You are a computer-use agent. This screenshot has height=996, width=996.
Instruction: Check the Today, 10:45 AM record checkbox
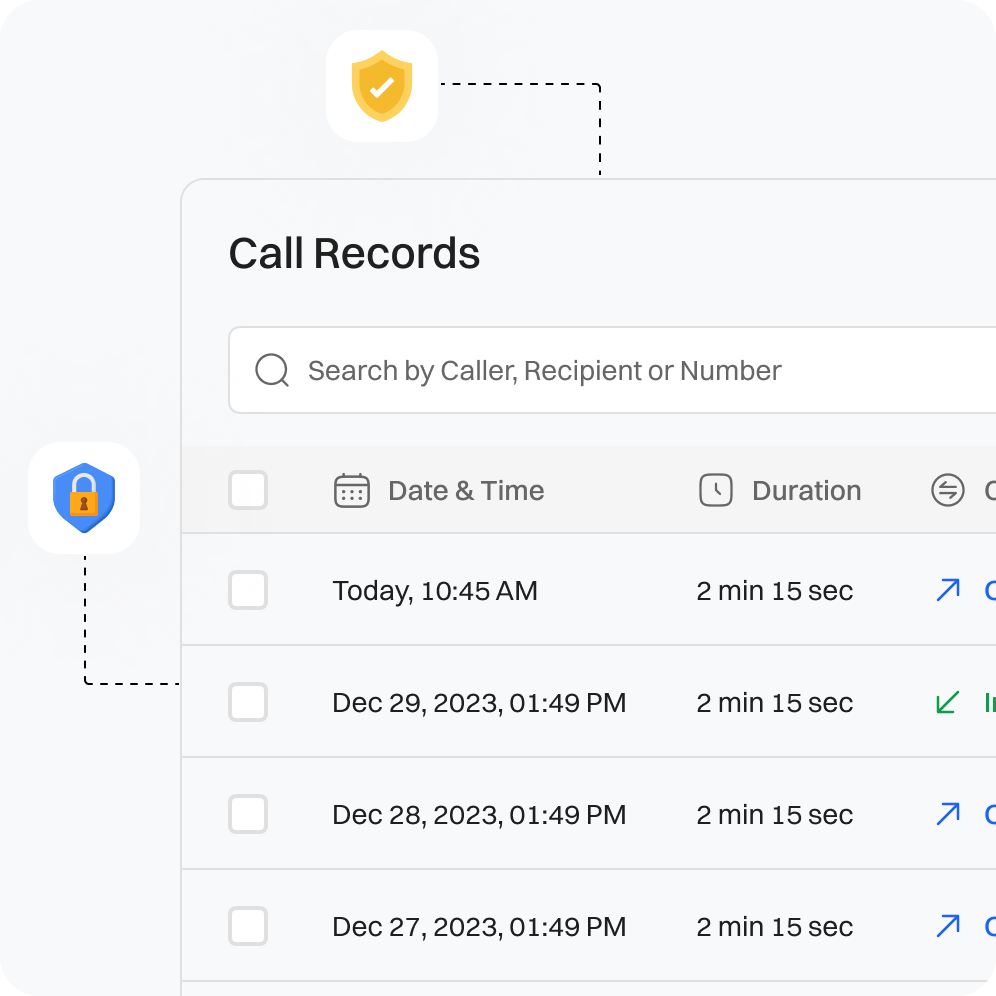[x=248, y=590]
